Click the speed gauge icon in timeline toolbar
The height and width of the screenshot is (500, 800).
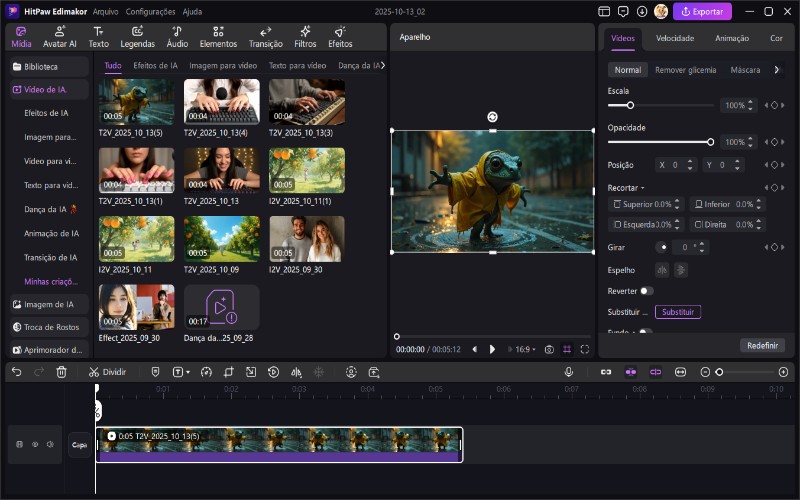(206, 372)
